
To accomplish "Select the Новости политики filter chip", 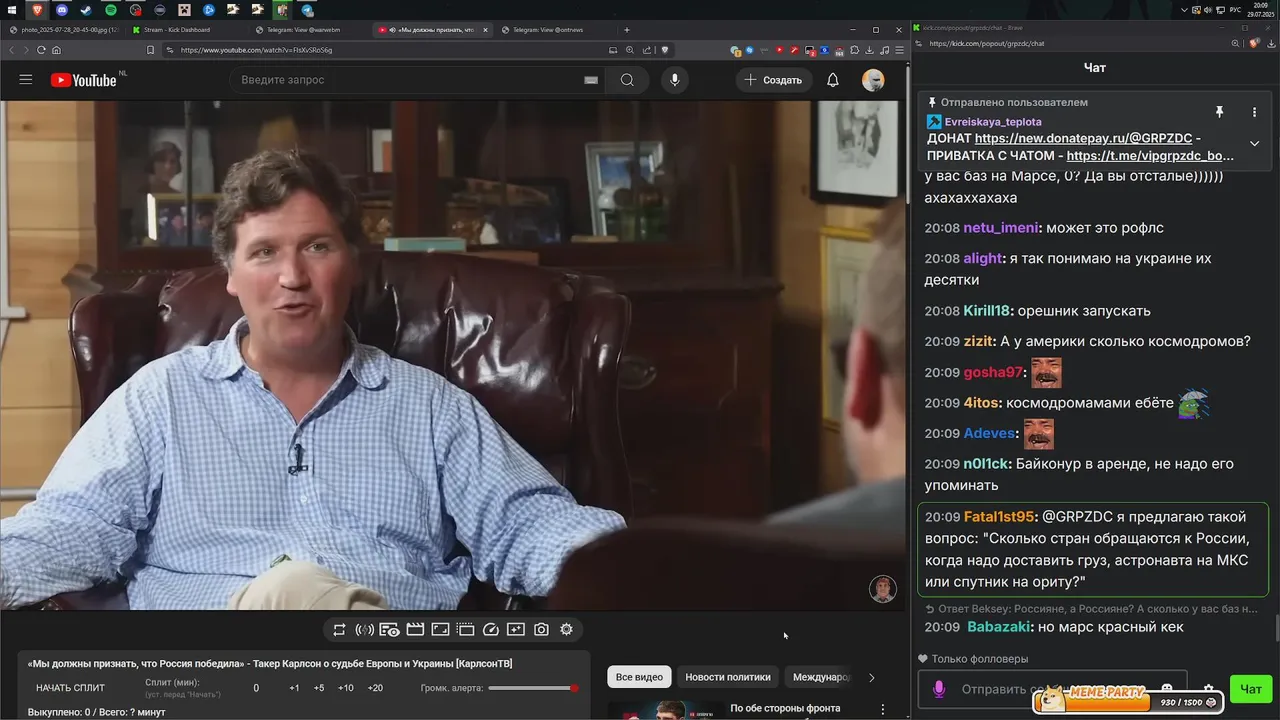I will point(728,677).
